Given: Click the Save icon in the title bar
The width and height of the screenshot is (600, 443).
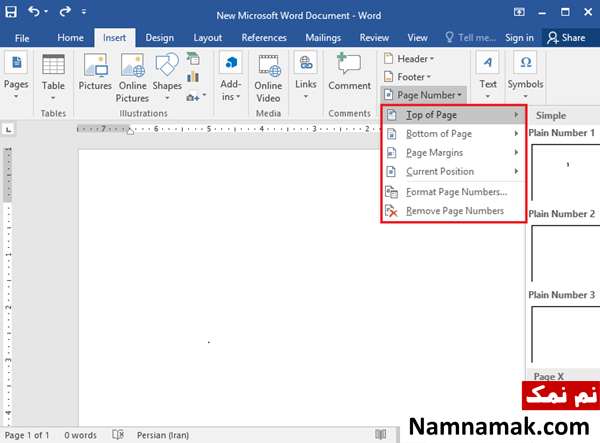Looking at the screenshot, I should (x=11, y=12).
